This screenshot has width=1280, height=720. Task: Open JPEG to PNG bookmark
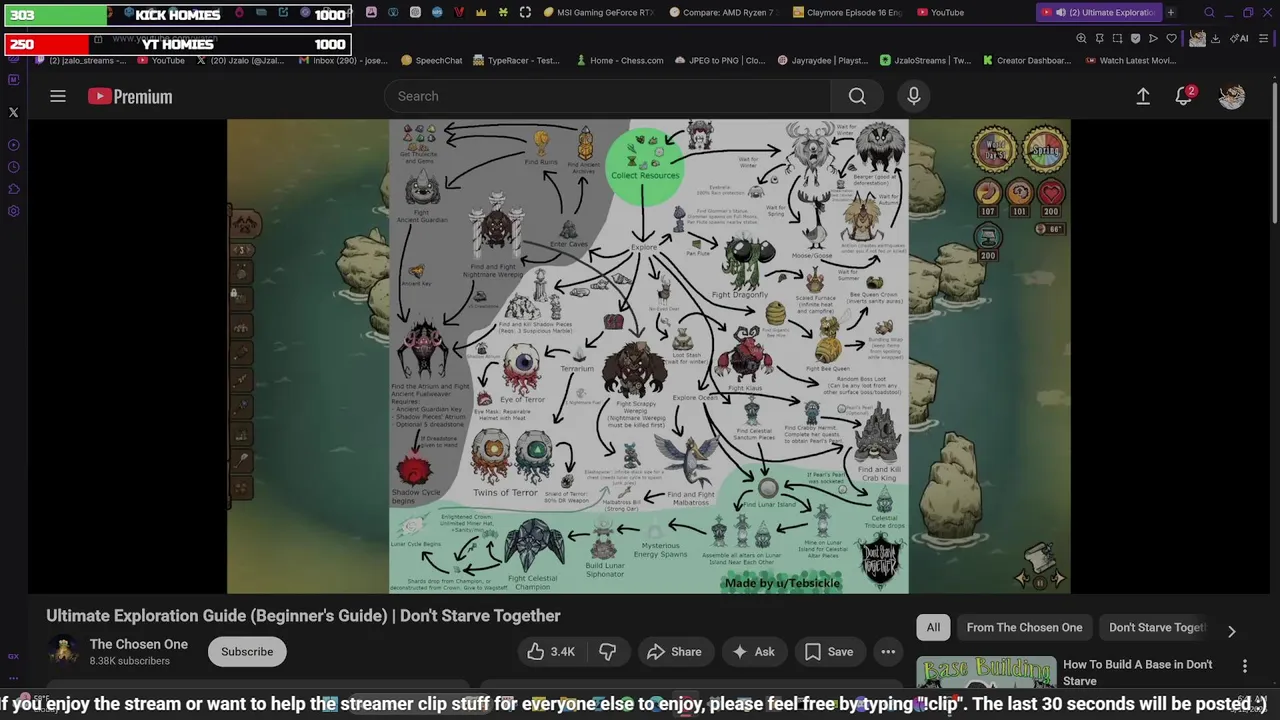pyautogui.click(x=720, y=60)
